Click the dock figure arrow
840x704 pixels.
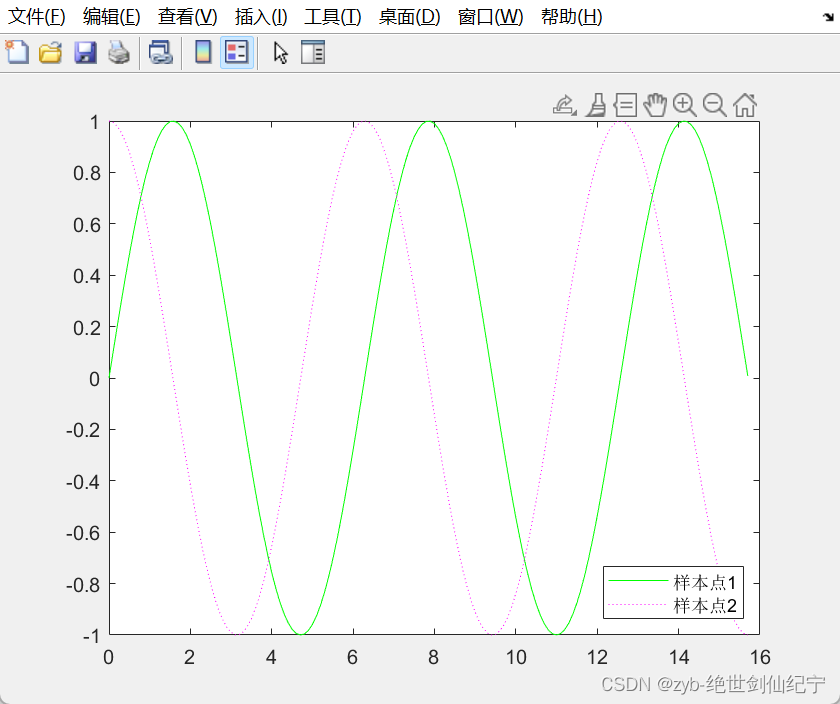click(828, 17)
